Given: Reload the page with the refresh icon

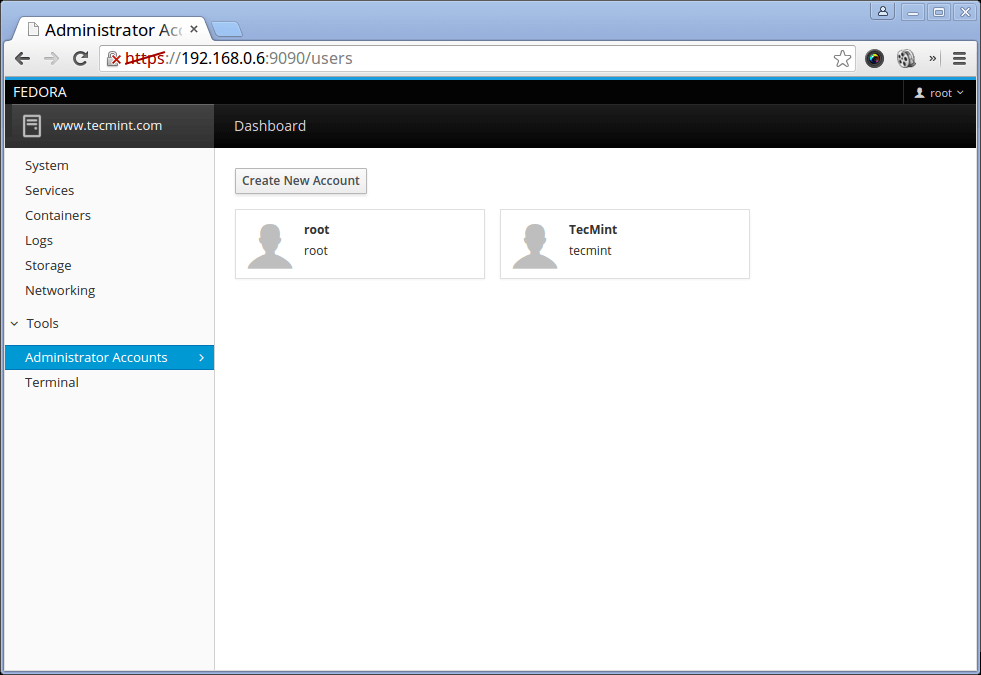Looking at the screenshot, I should (x=81, y=58).
